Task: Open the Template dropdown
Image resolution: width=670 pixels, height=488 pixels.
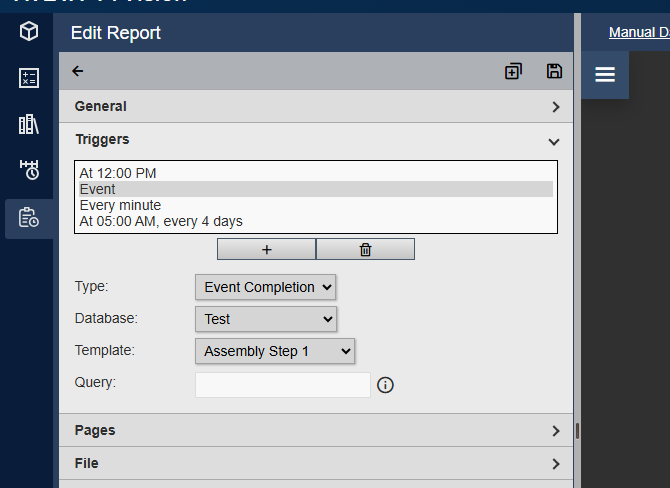Action: click(x=275, y=351)
